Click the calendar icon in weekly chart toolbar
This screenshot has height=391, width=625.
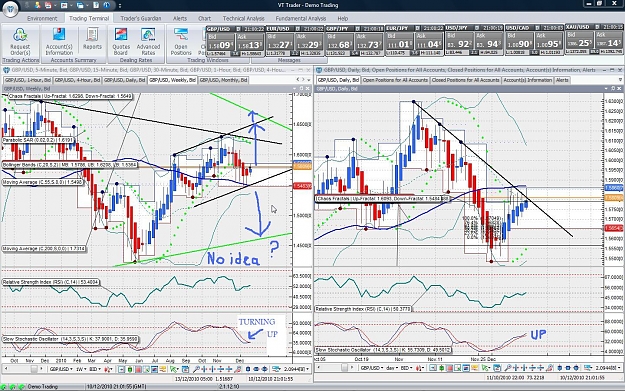point(185,369)
